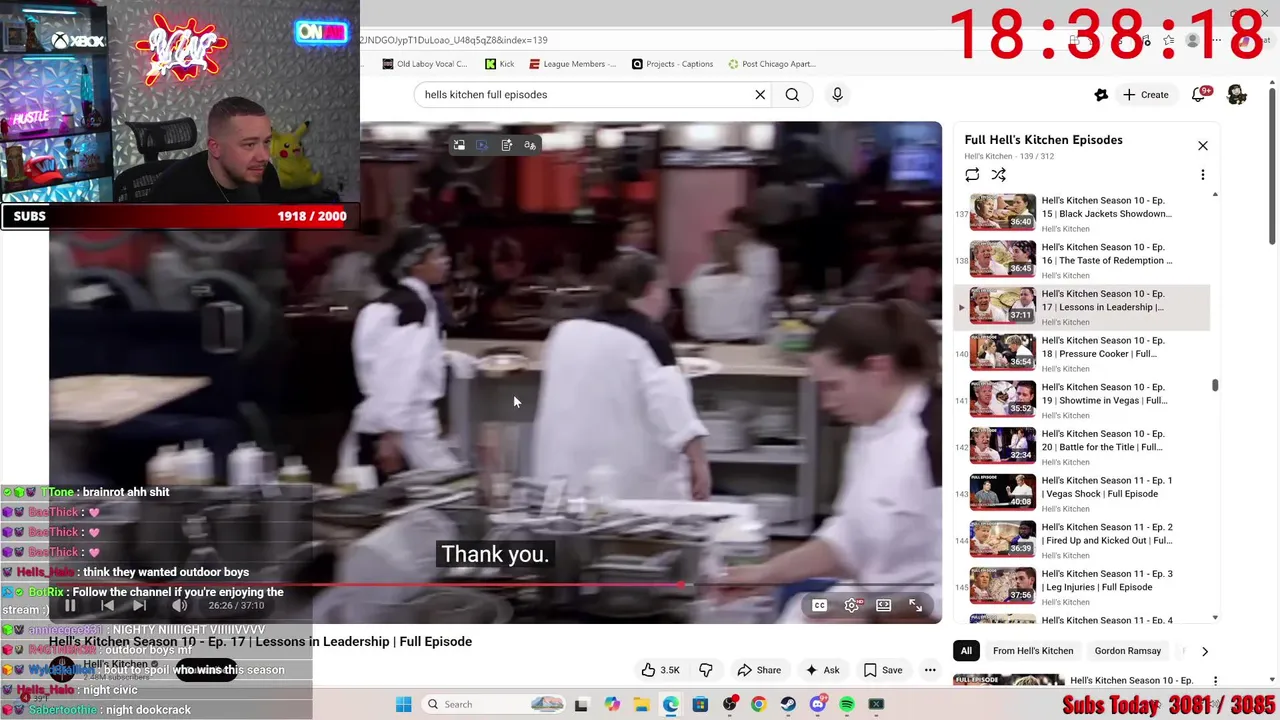Click the translate (aあ) overlay icon on the video

pyautogui.click(x=530, y=145)
